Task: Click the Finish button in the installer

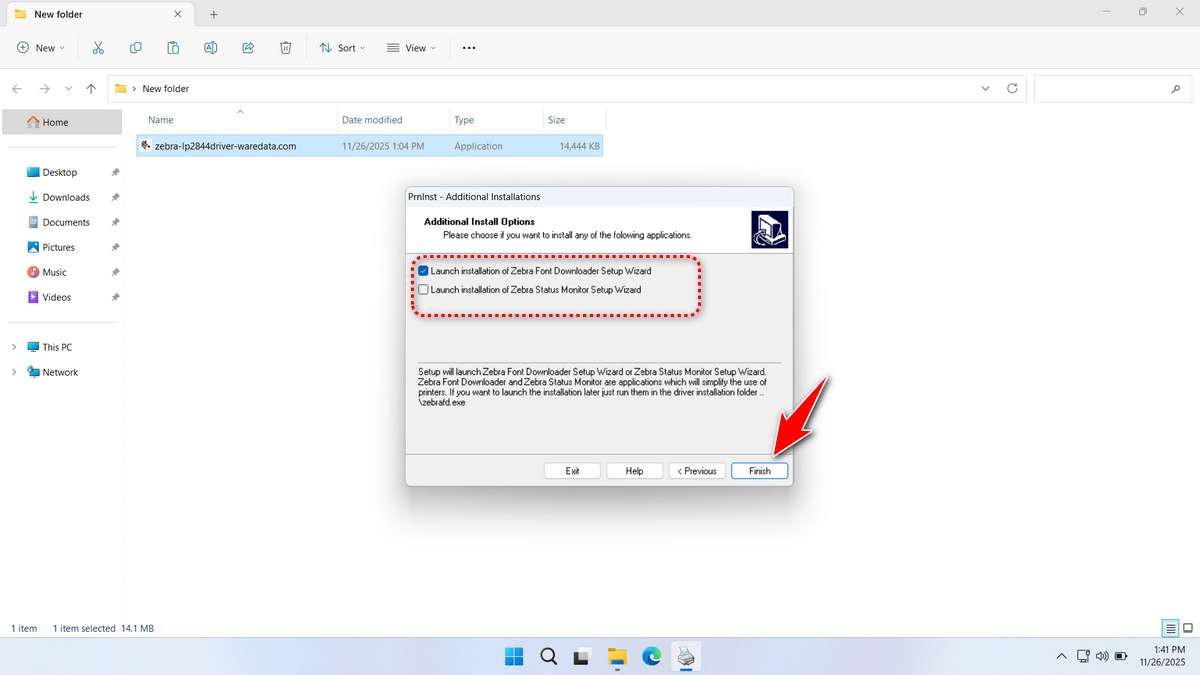Action: point(758,470)
